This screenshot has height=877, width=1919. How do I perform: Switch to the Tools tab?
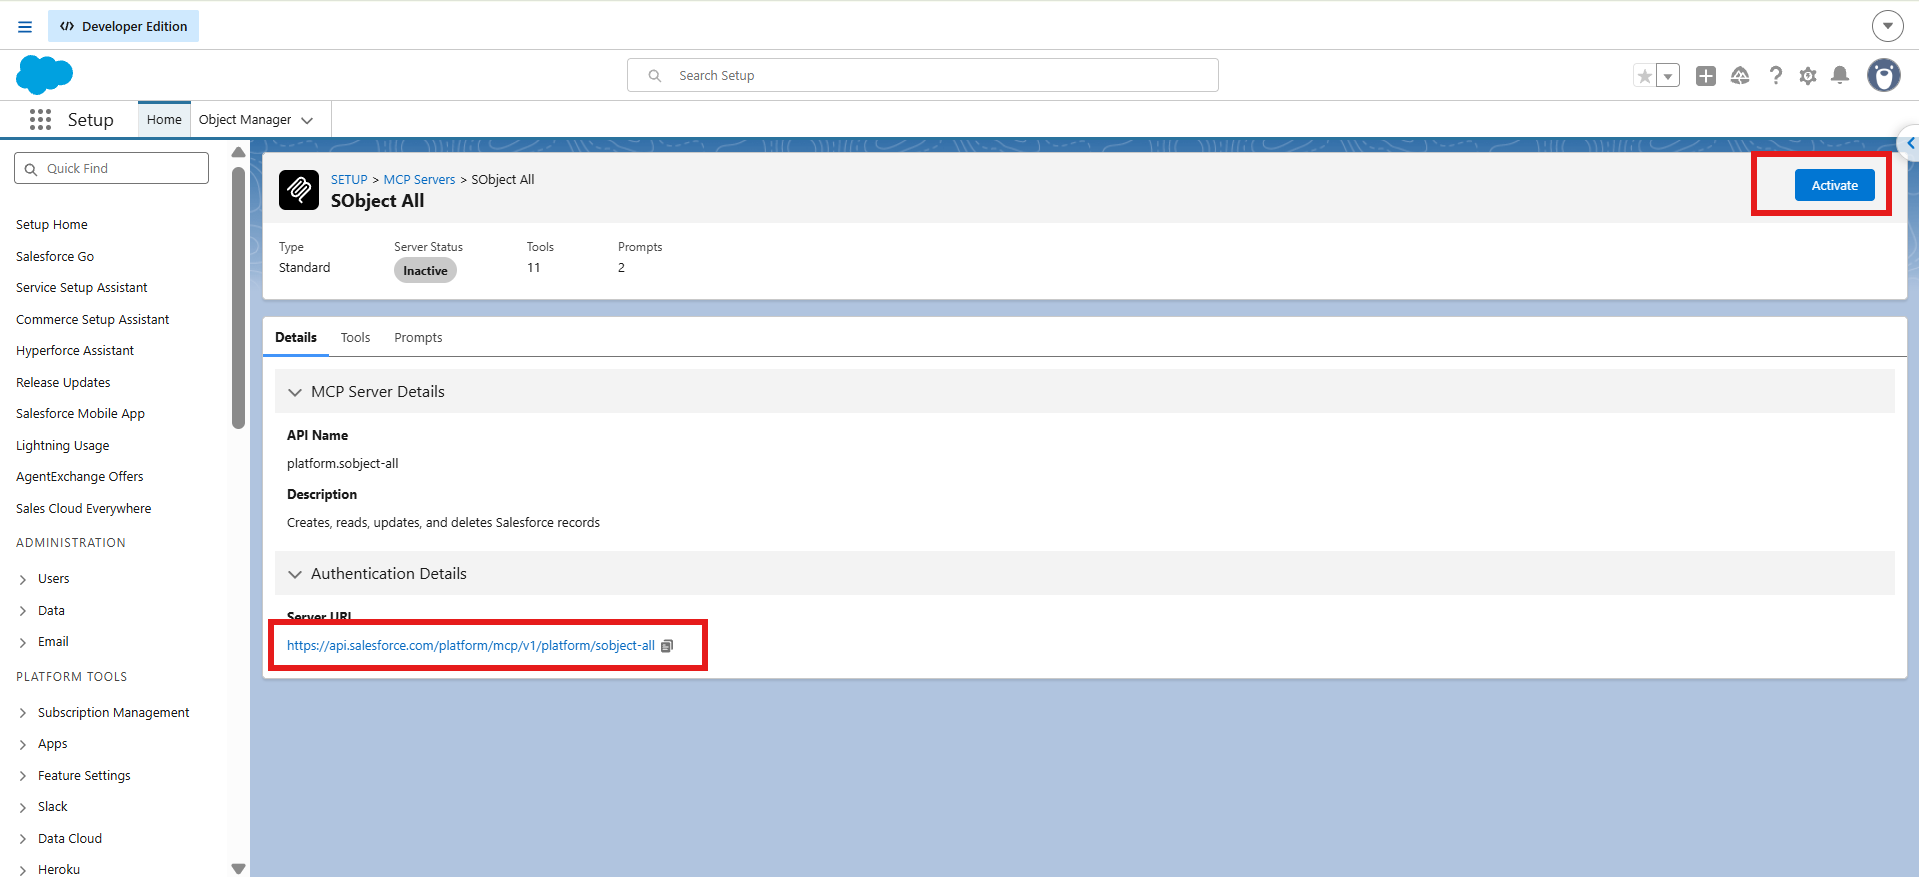pos(355,338)
